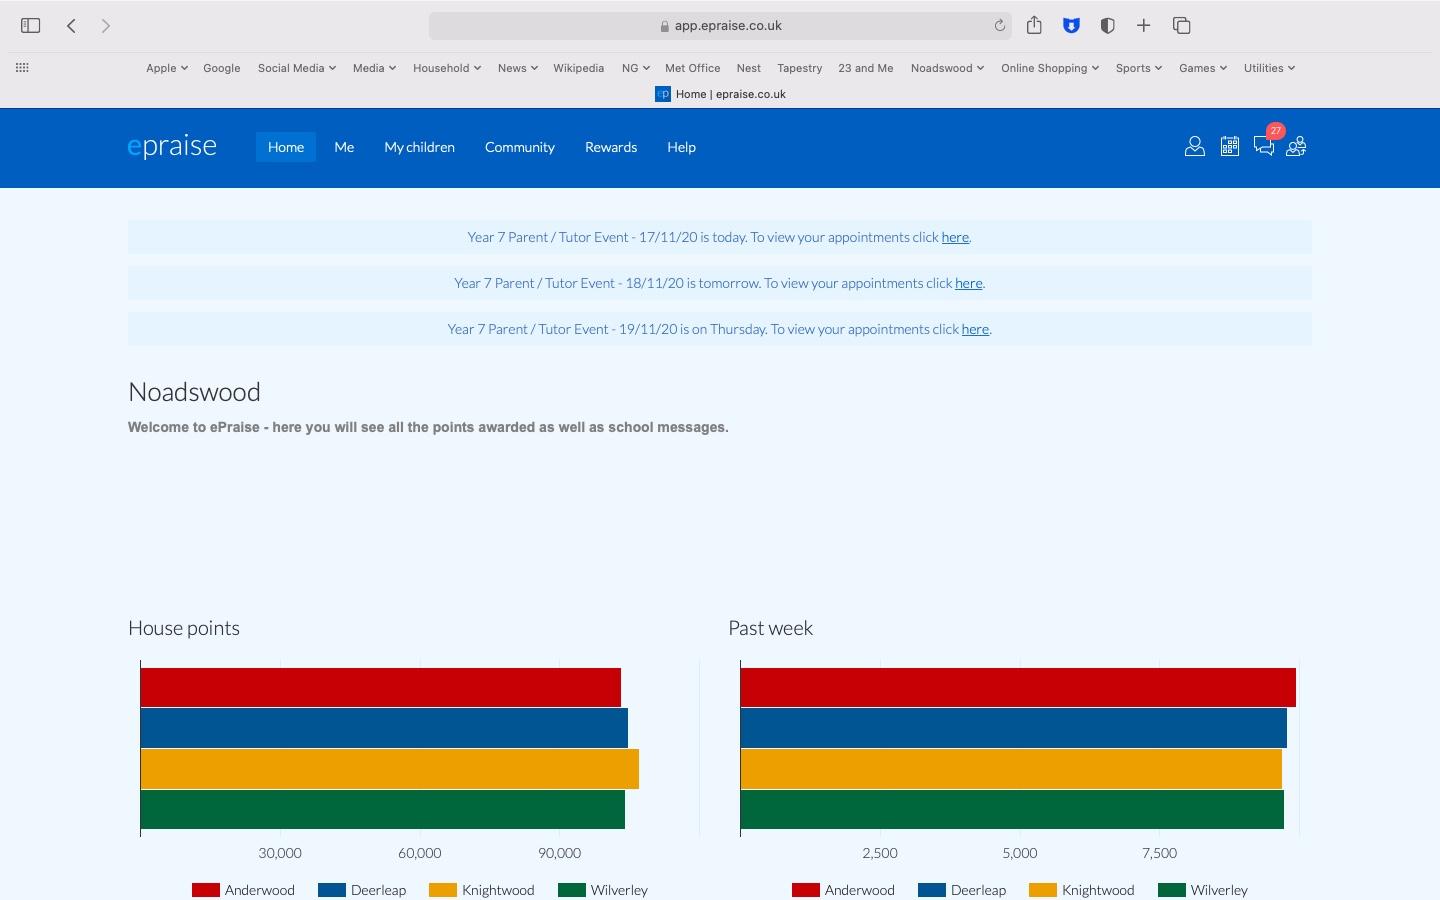Expand the Social Media bookmarks folder
Viewport: 1440px width, 900px height.
click(296, 68)
